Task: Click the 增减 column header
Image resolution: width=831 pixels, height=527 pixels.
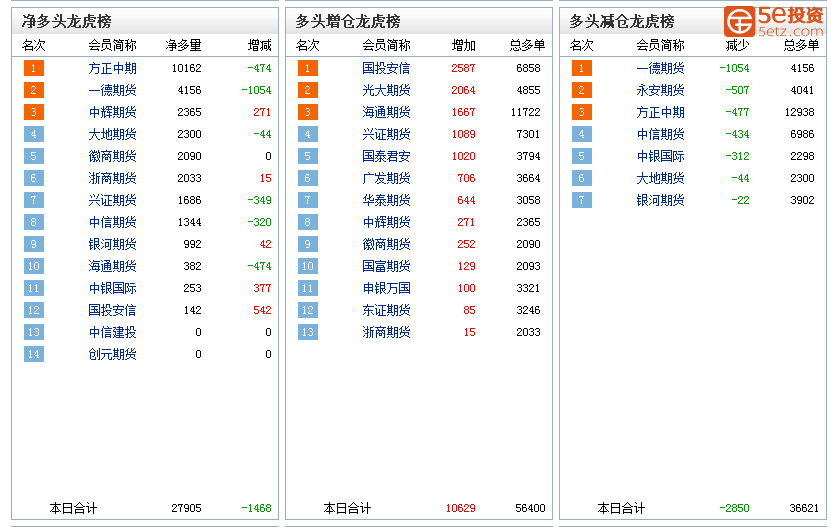Action: pos(260,46)
